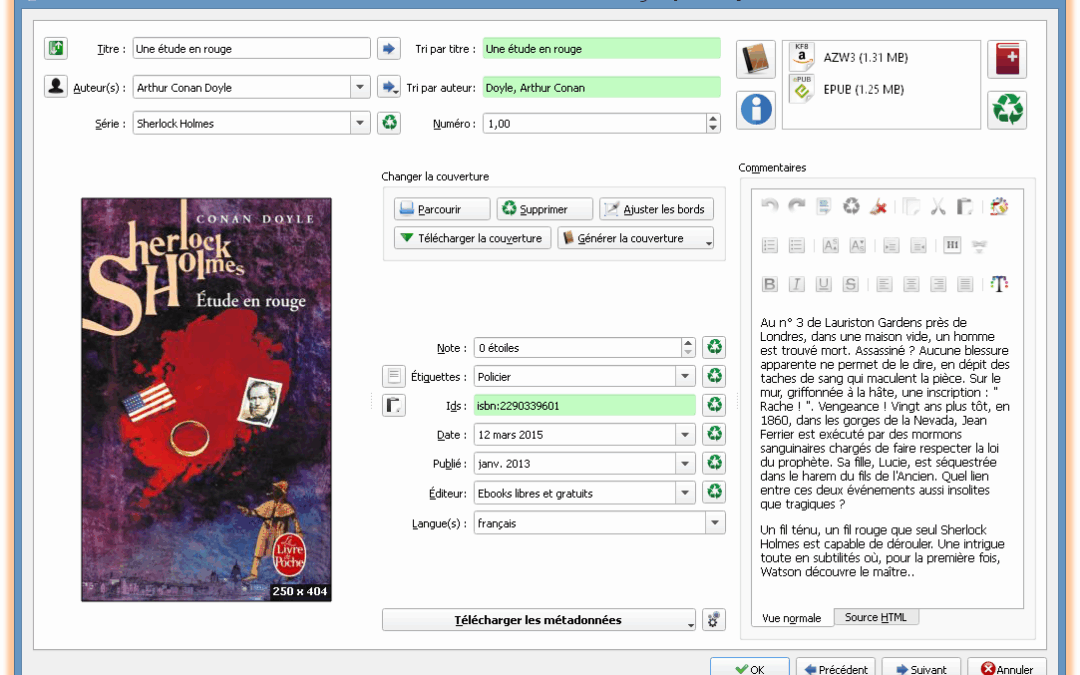Screen dimensions: 1080x675
Task: Swap title and author with green icon
Action: point(56,48)
